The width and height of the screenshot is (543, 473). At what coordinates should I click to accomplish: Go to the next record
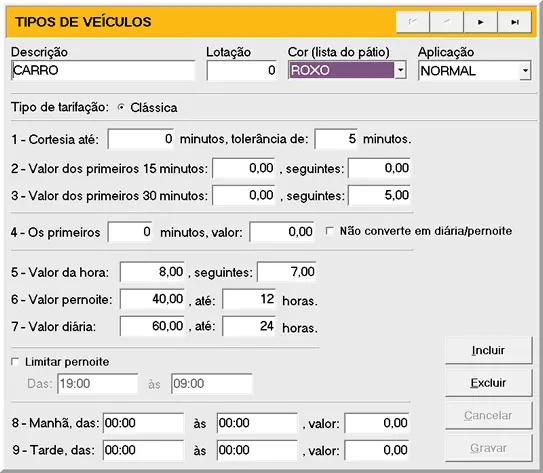coord(480,22)
